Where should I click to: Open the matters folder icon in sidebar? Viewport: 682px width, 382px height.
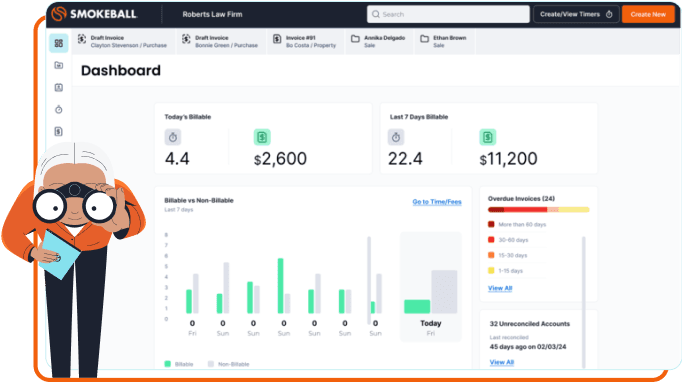point(59,65)
